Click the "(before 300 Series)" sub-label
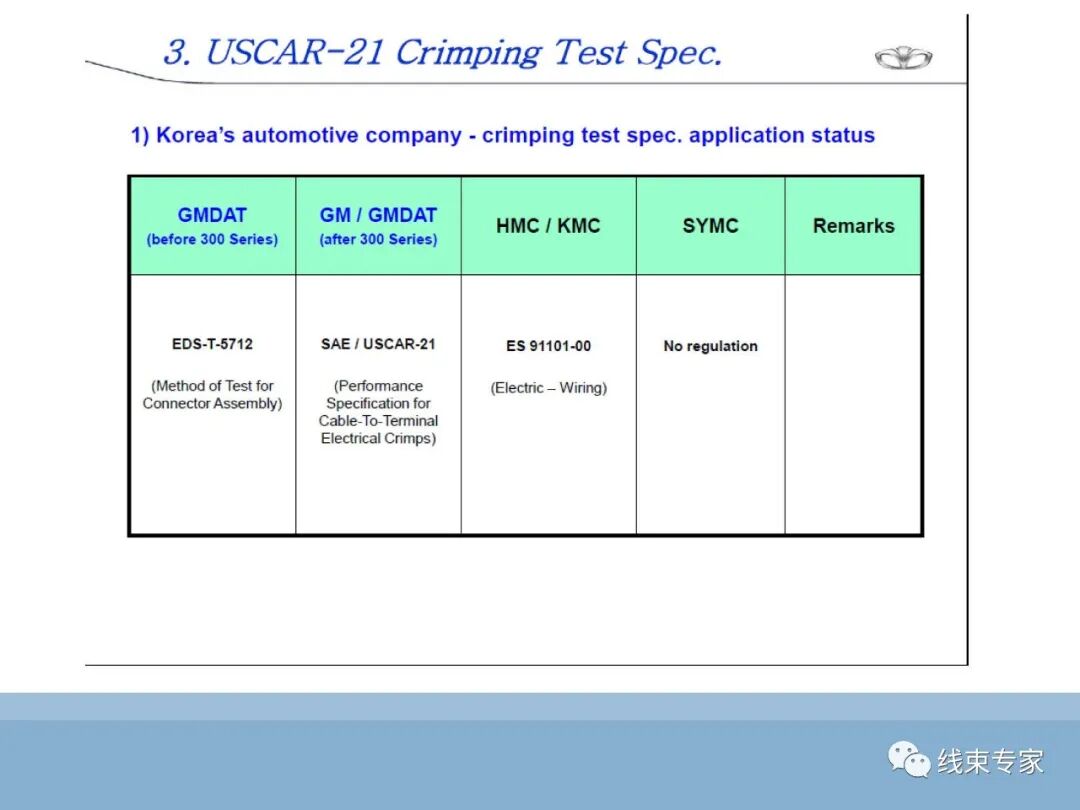 (x=212, y=240)
